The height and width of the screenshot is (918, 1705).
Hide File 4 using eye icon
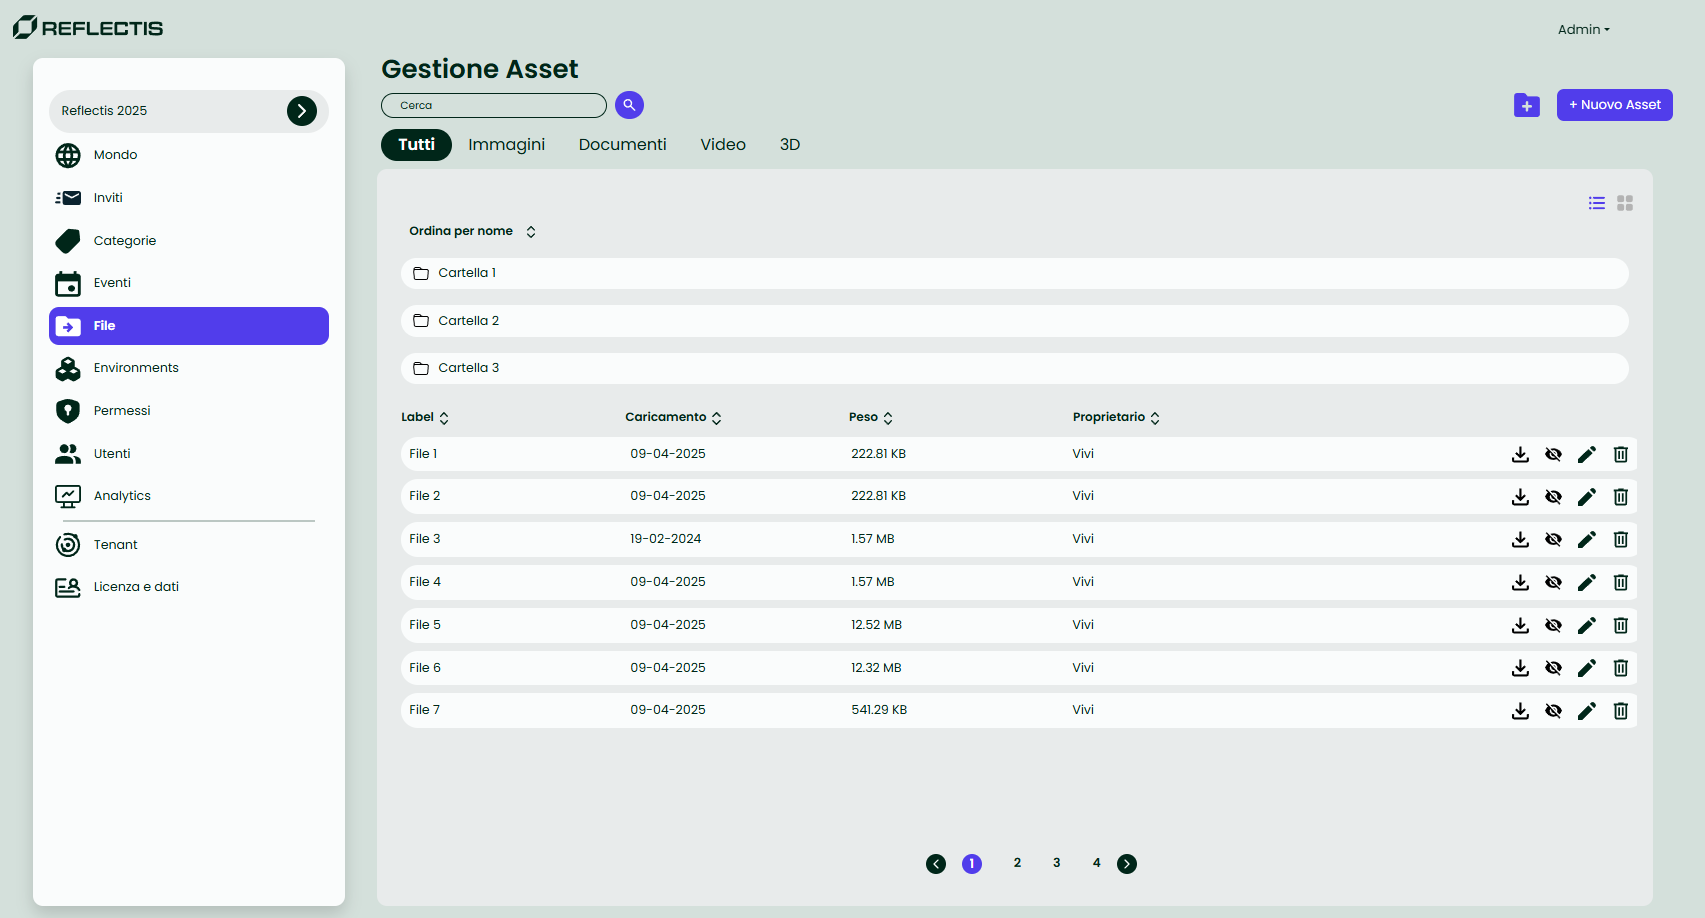pos(1553,582)
